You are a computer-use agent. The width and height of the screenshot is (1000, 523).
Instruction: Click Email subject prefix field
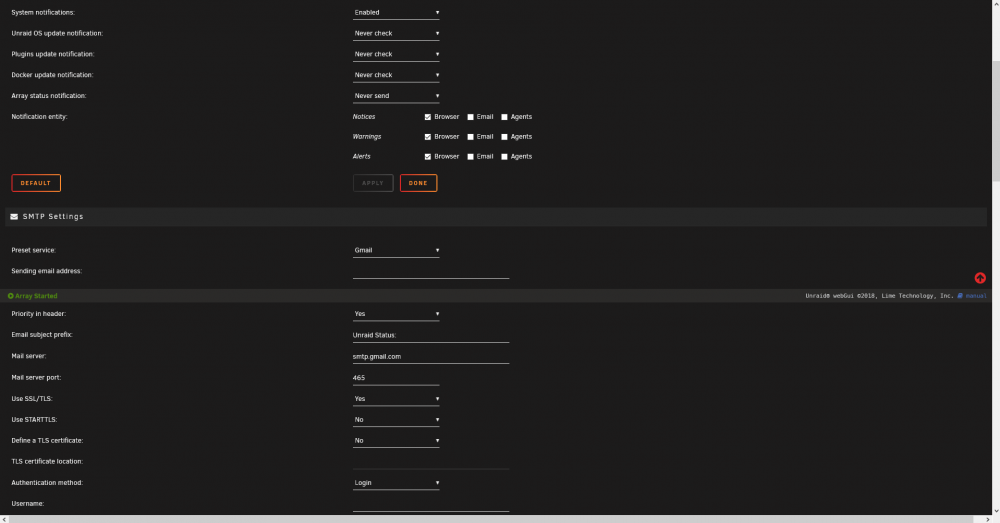coord(430,335)
